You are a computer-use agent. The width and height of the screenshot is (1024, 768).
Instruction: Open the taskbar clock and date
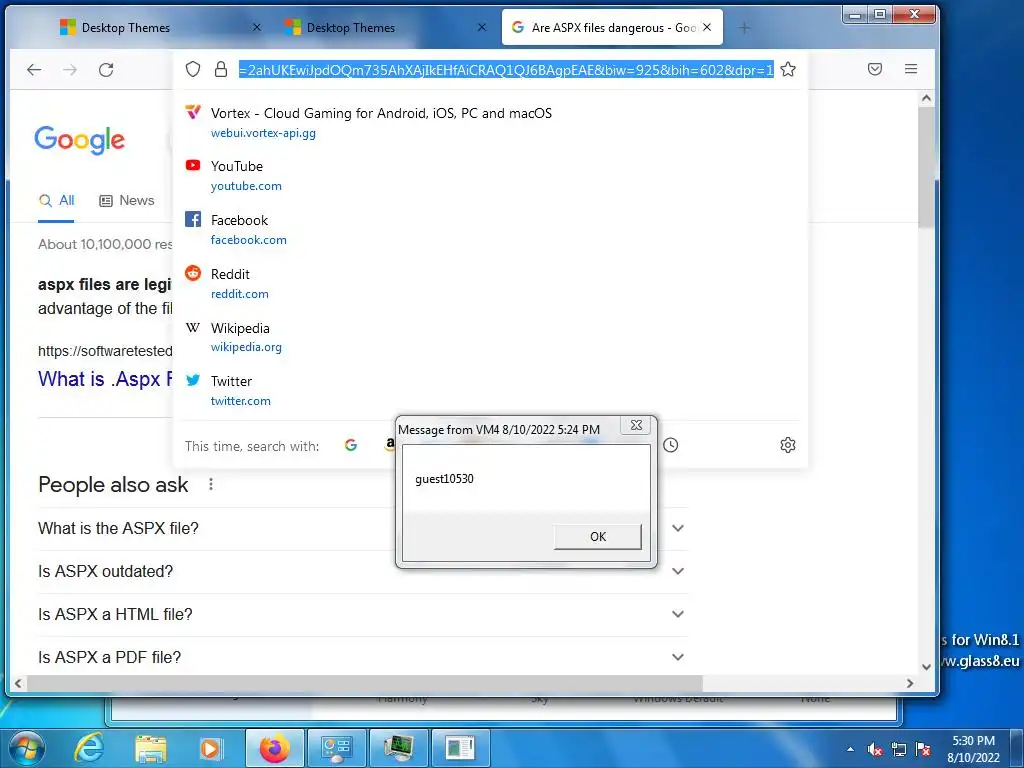[974, 749]
